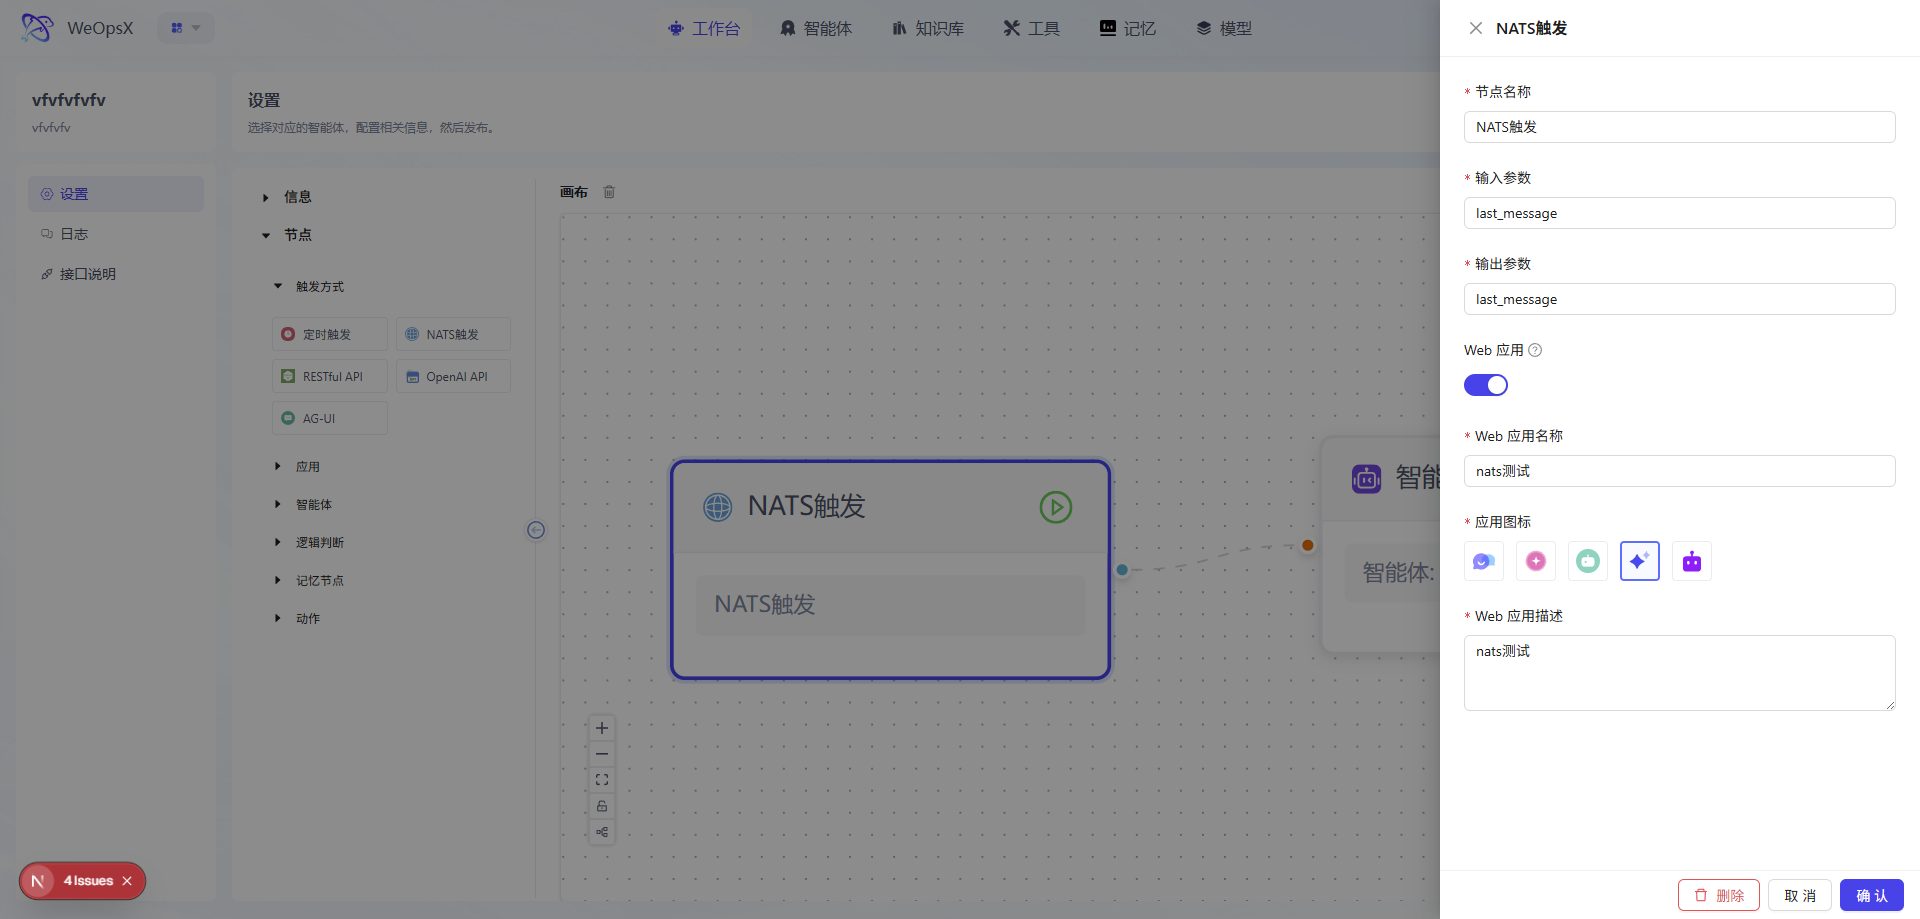Fit canvas view with fullscreen icon
1920x919 pixels.
(x=602, y=780)
